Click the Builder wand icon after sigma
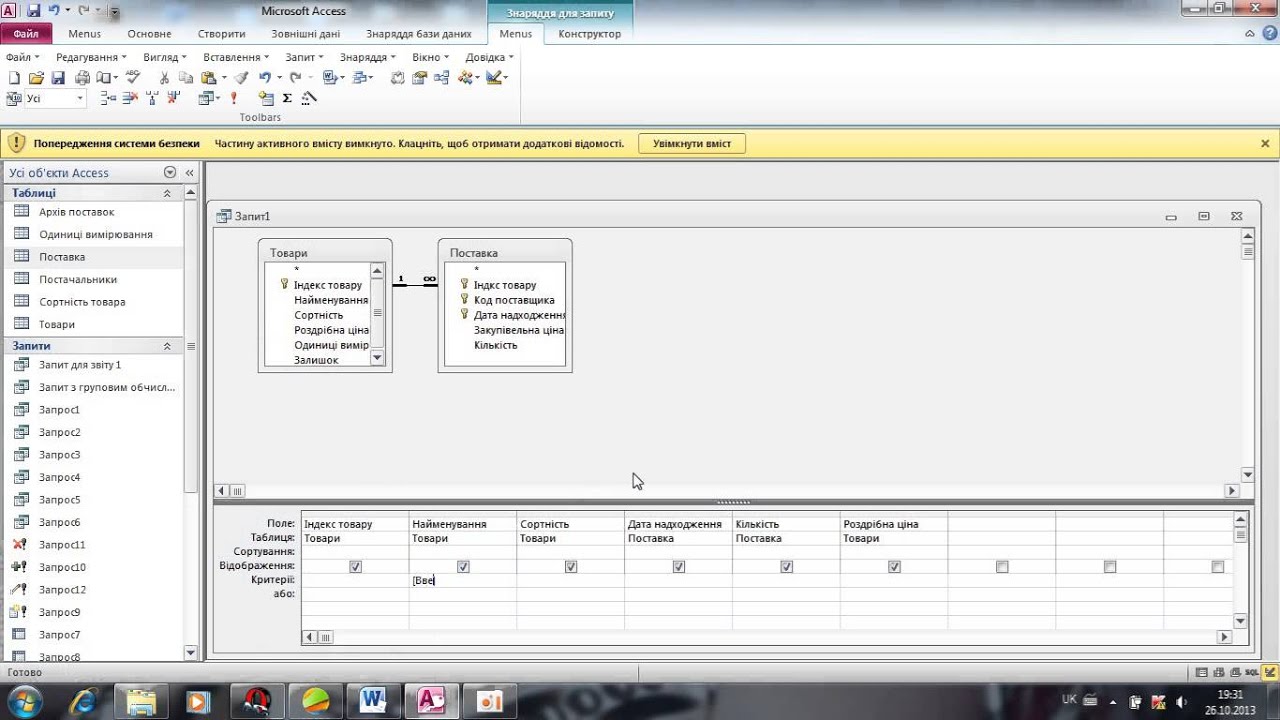The width and height of the screenshot is (1280, 720). [x=309, y=98]
